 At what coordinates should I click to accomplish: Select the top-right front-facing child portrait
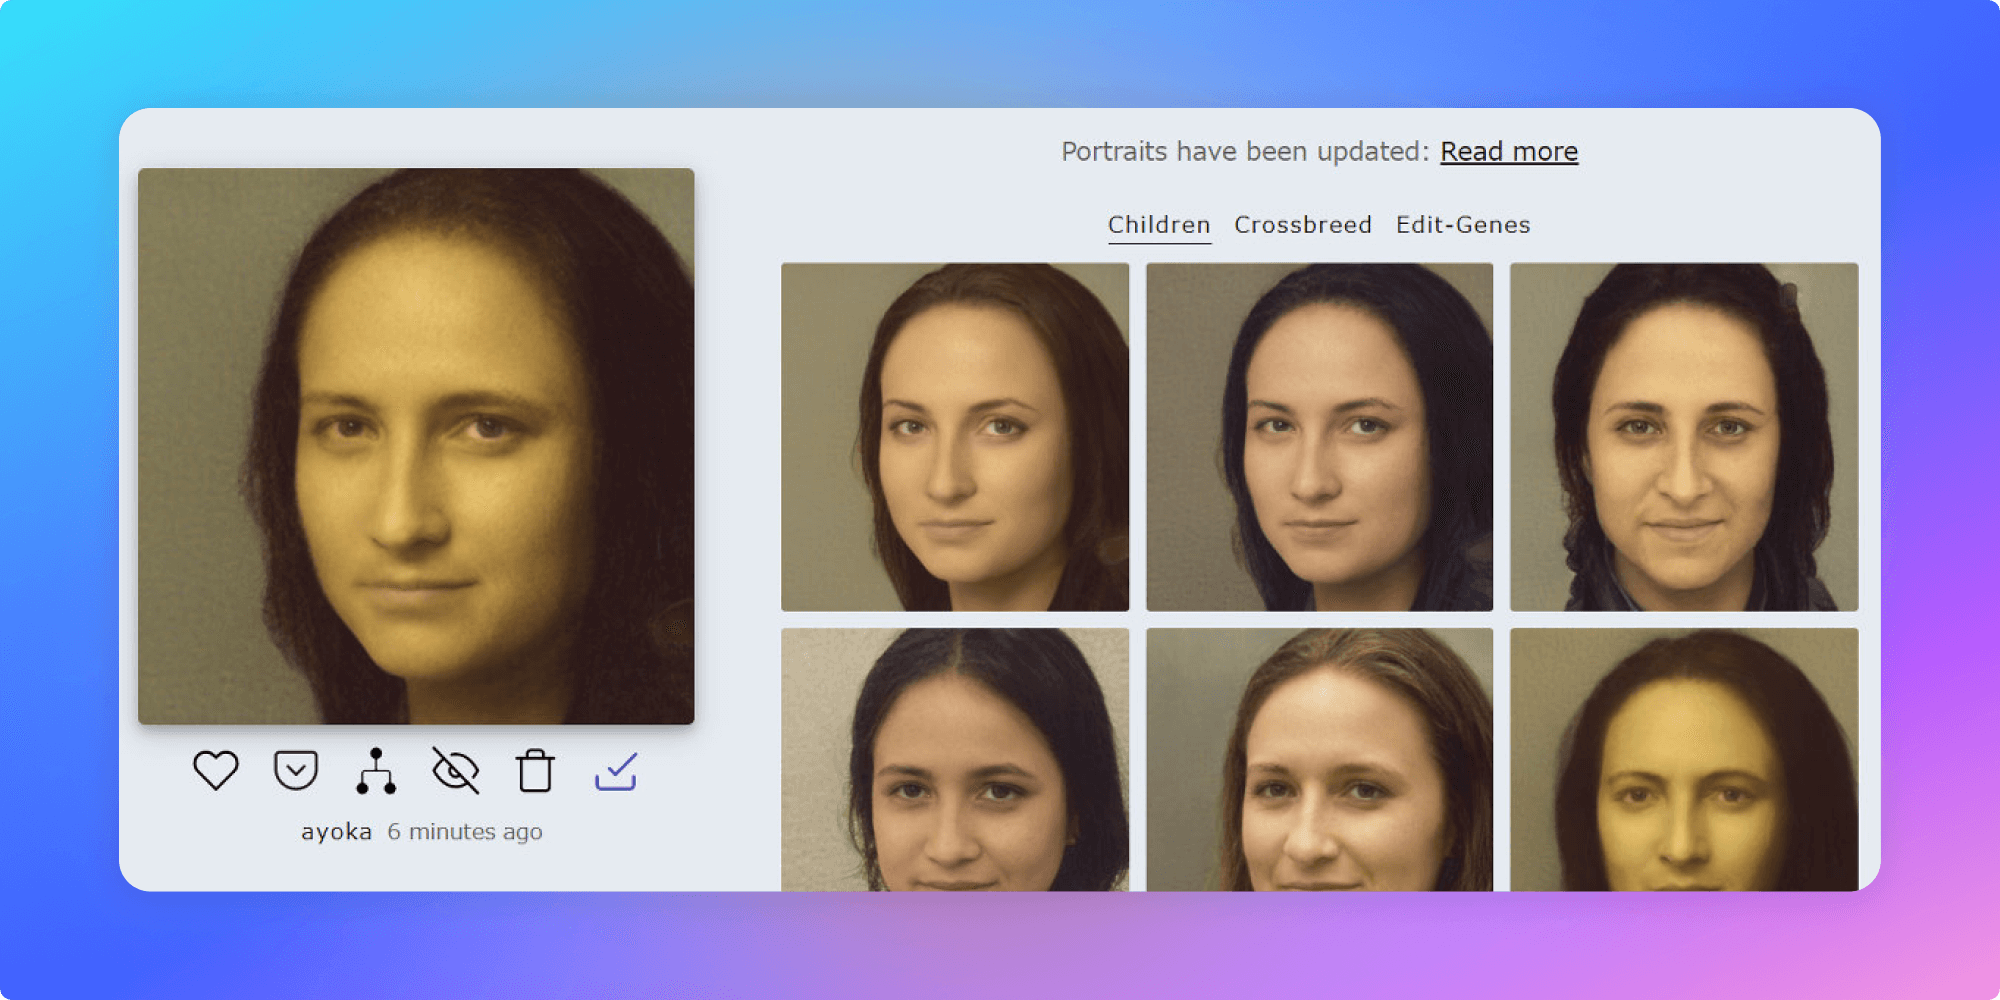(1684, 437)
